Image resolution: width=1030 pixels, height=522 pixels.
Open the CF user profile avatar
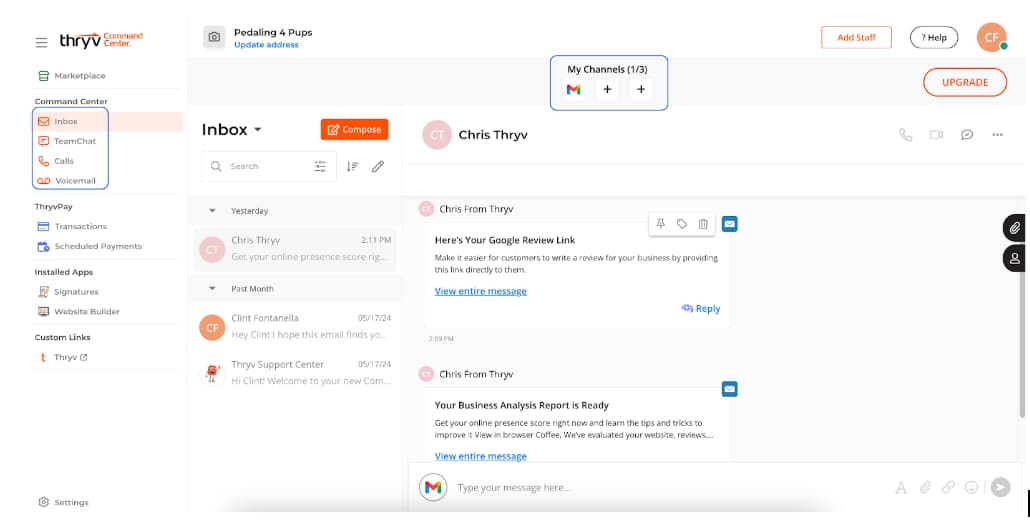pos(991,37)
